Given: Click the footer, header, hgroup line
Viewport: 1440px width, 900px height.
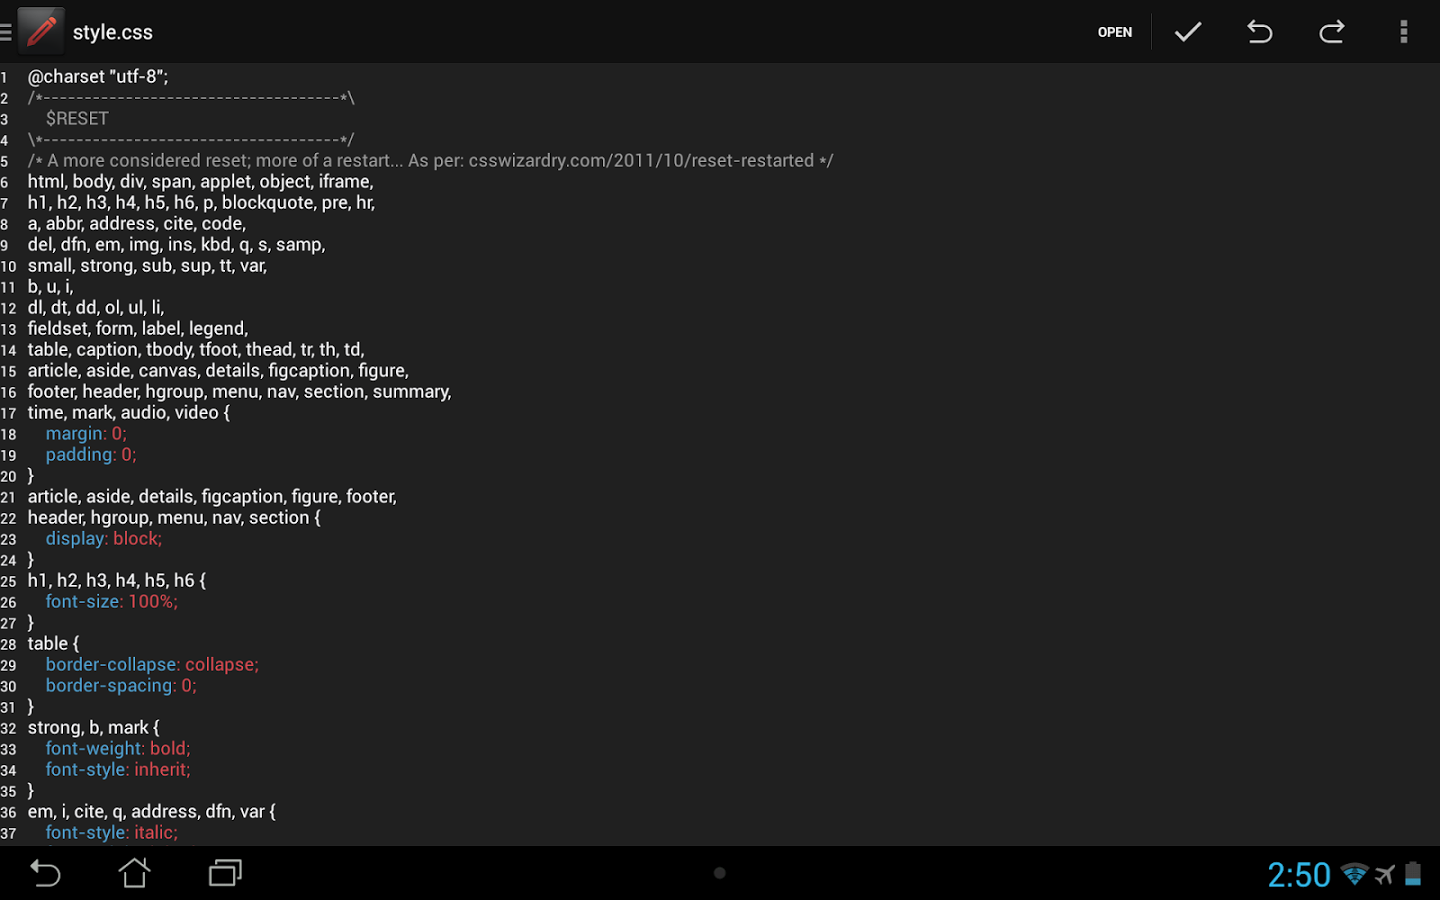Looking at the screenshot, I should (x=239, y=391).
